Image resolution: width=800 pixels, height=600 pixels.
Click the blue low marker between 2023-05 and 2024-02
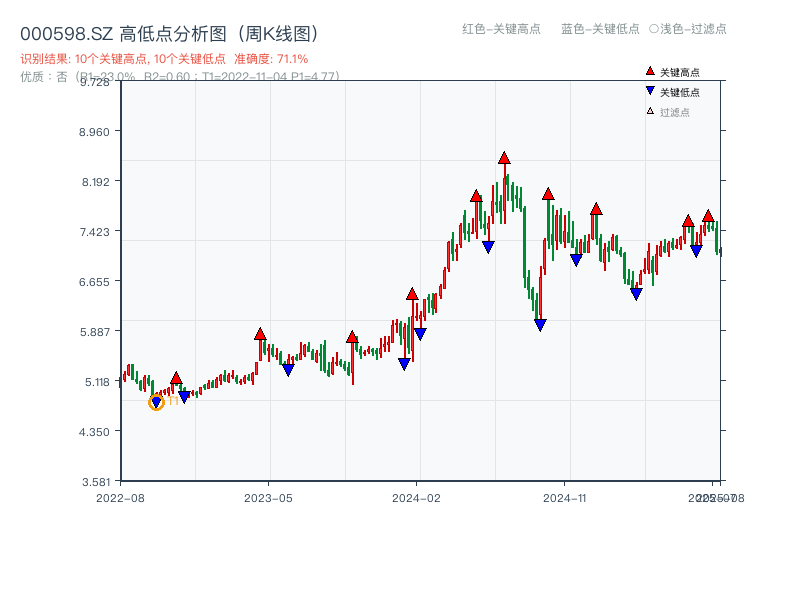click(x=288, y=370)
